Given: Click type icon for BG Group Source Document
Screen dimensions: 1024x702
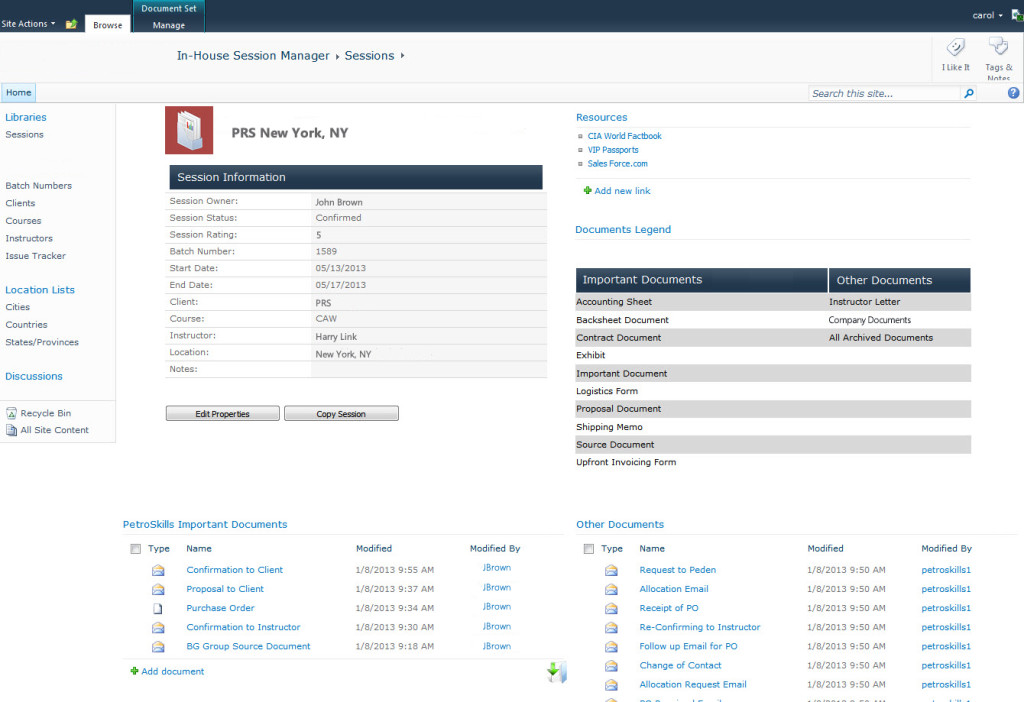Looking at the screenshot, I should pos(158,646).
